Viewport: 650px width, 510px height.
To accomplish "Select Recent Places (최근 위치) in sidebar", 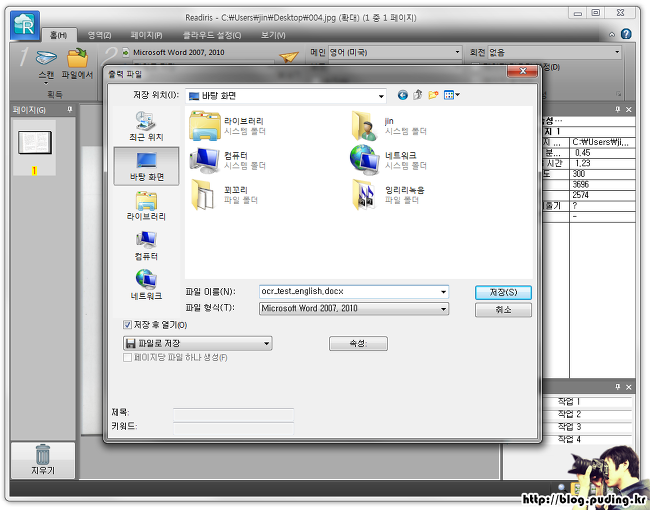I will point(146,126).
